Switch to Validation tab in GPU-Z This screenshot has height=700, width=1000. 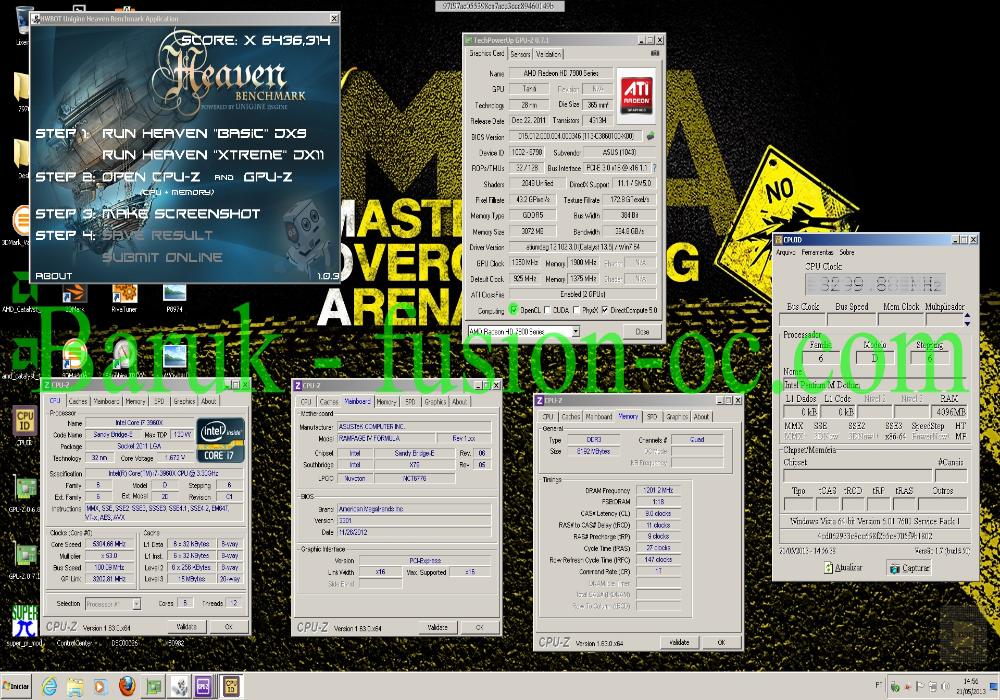548,54
